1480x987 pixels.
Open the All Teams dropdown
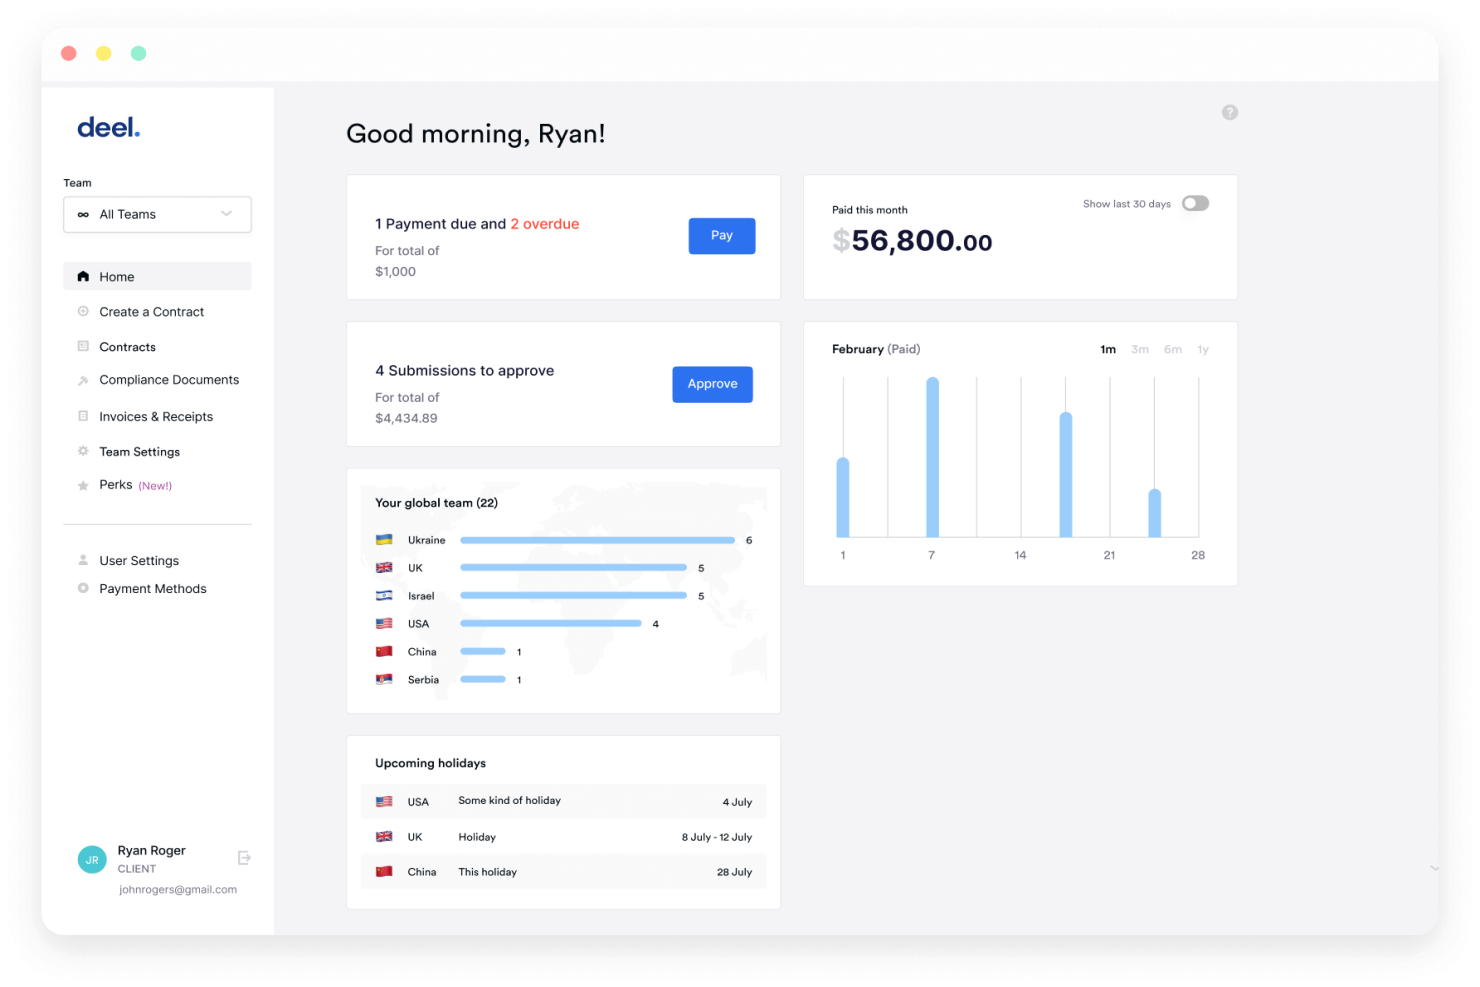click(x=157, y=214)
